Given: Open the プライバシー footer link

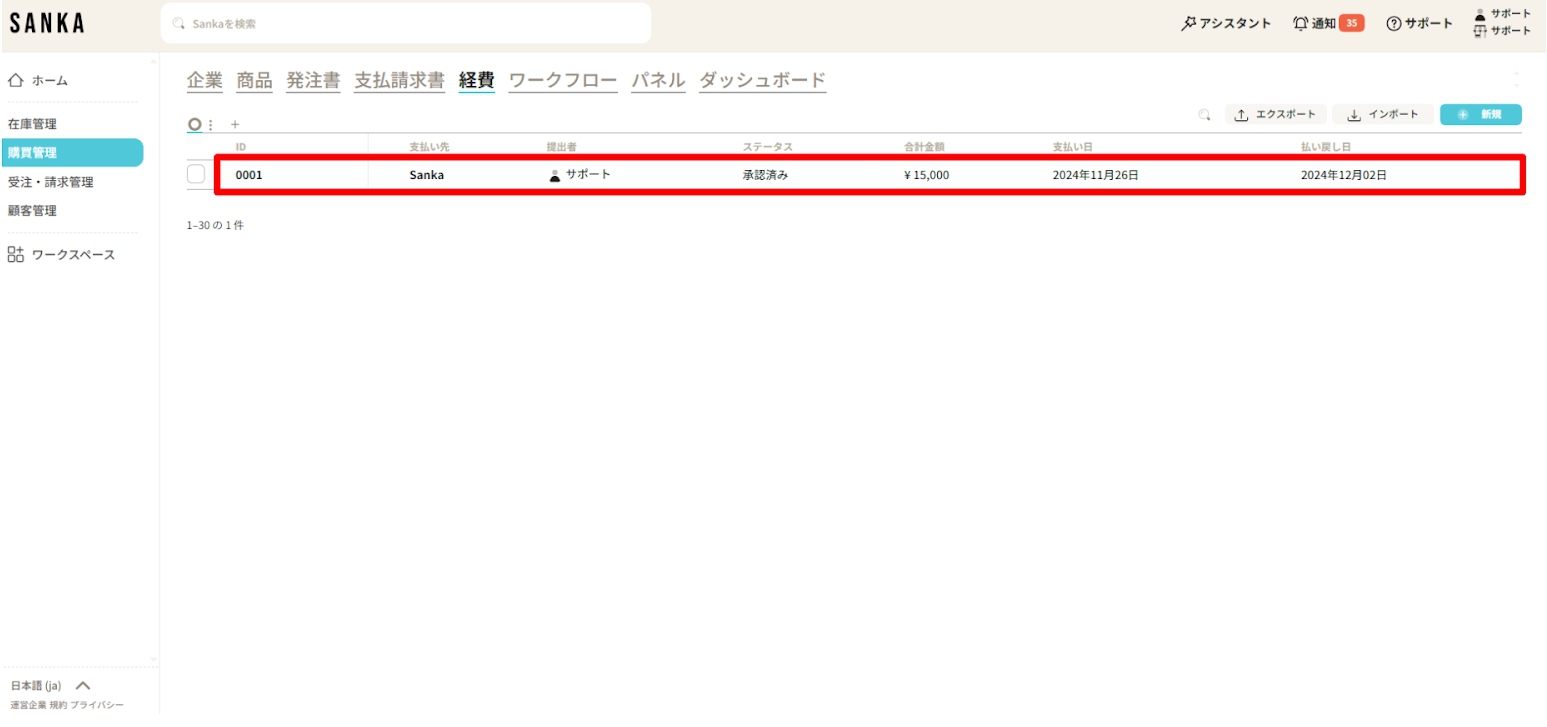Looking at the screenshot, I should point(97,705).
